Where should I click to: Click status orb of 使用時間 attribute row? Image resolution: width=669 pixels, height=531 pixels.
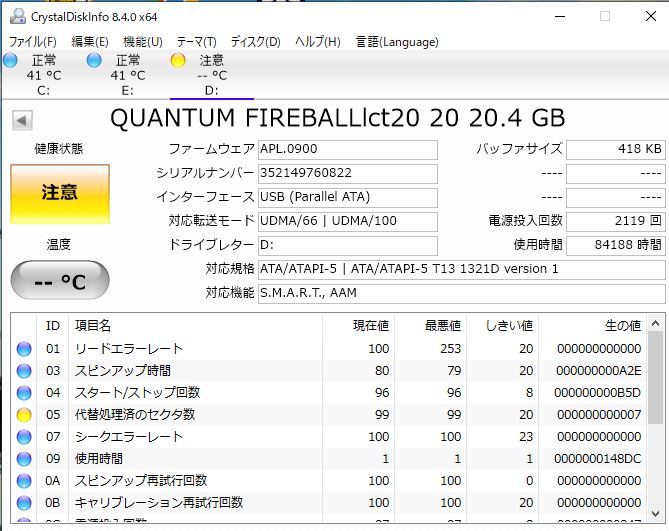24,459
